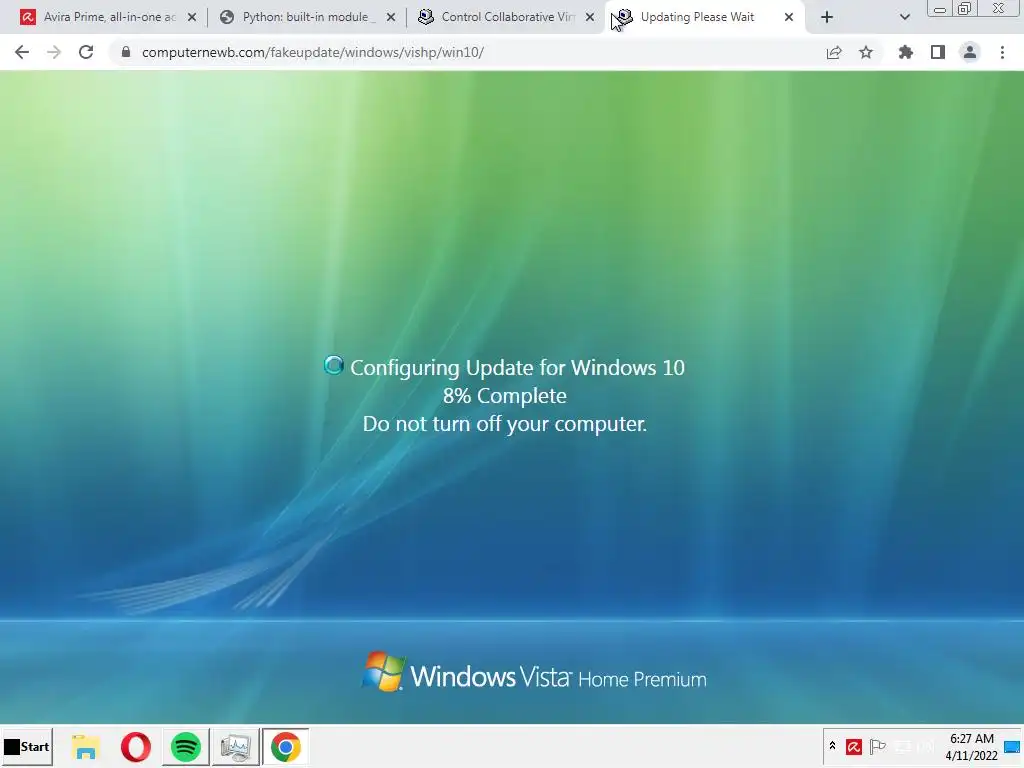Show hidden system tray icons
Image resolution: width=1024 pixels, height=768 pixels.
click(832, 746)
